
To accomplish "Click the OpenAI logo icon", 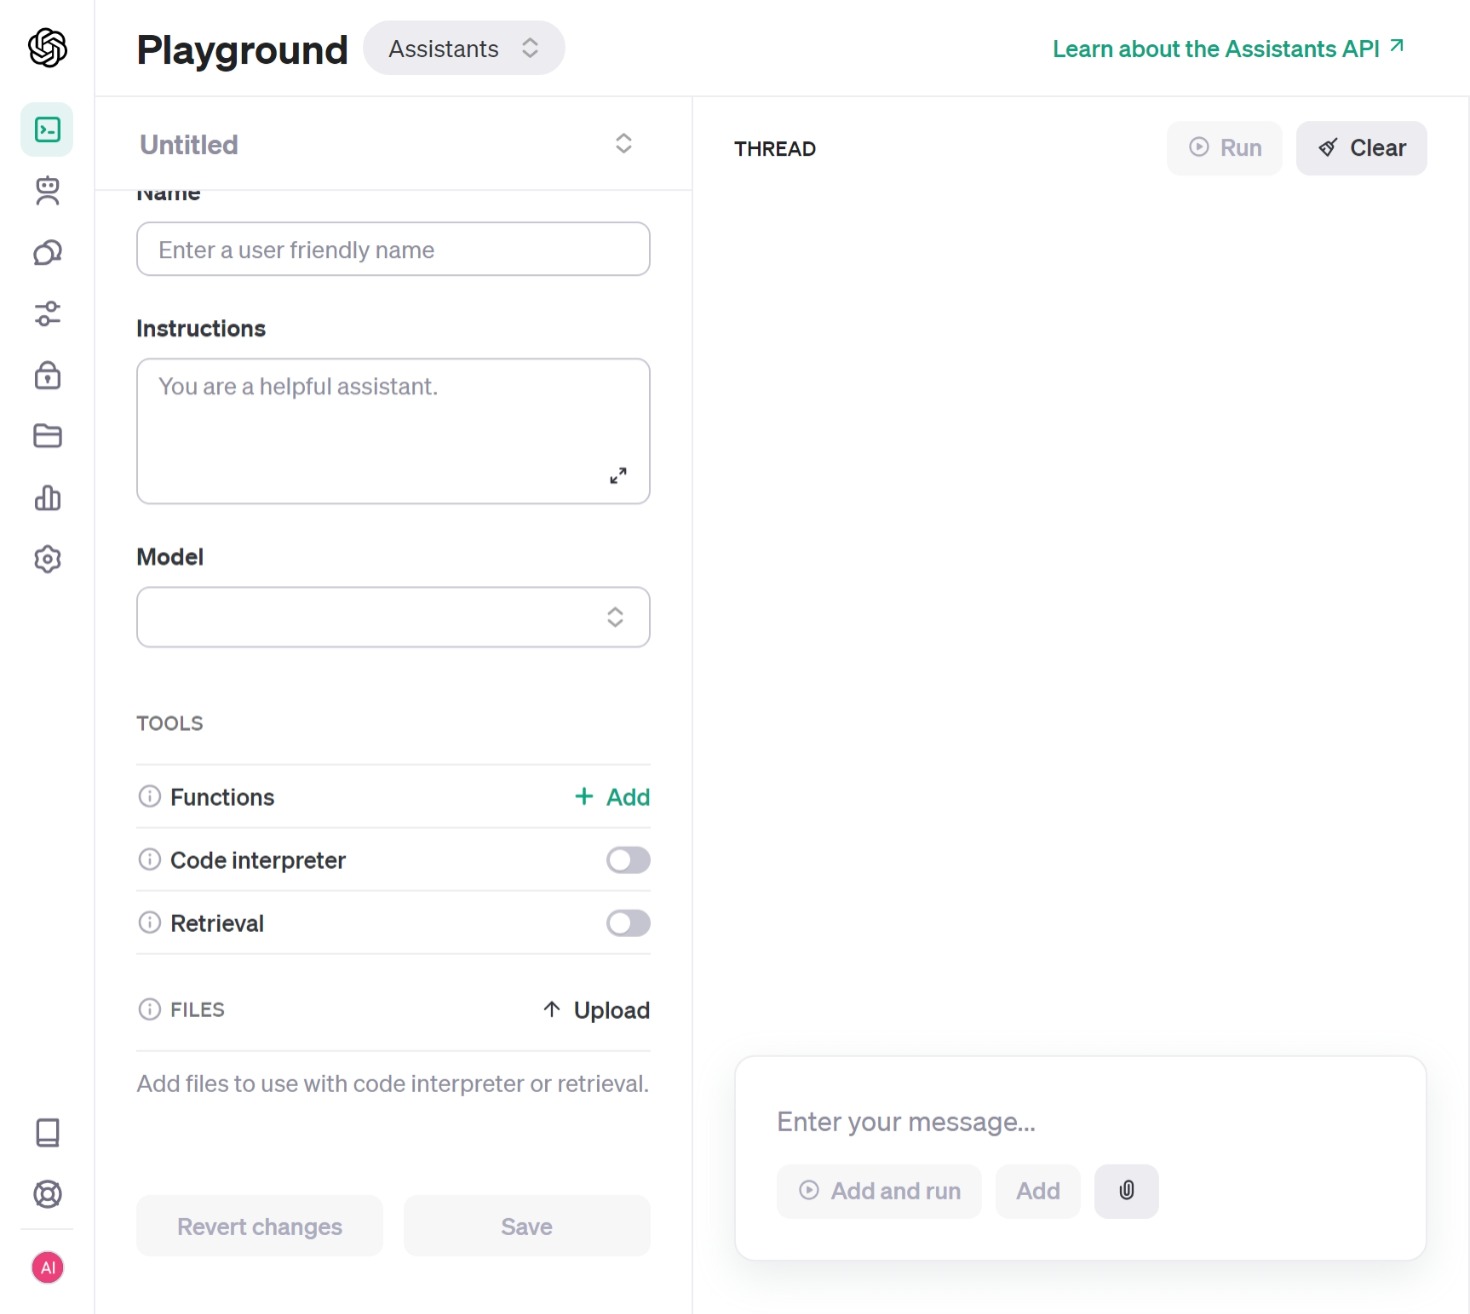I will 47,47.
